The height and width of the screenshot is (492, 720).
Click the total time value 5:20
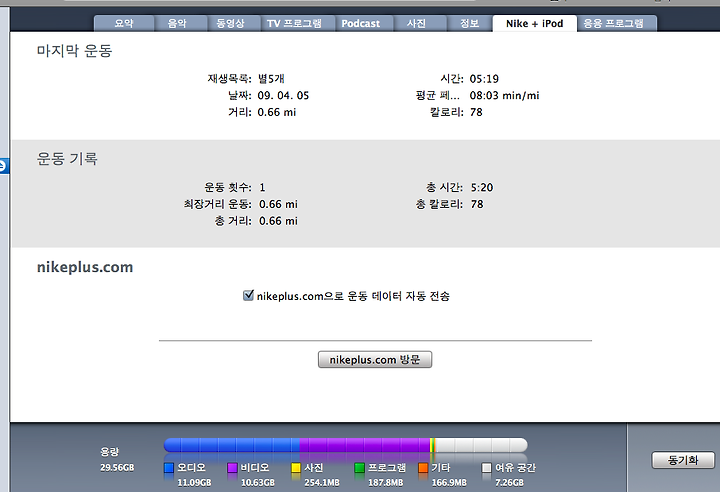pyautogui.click(x=482, y=187)
